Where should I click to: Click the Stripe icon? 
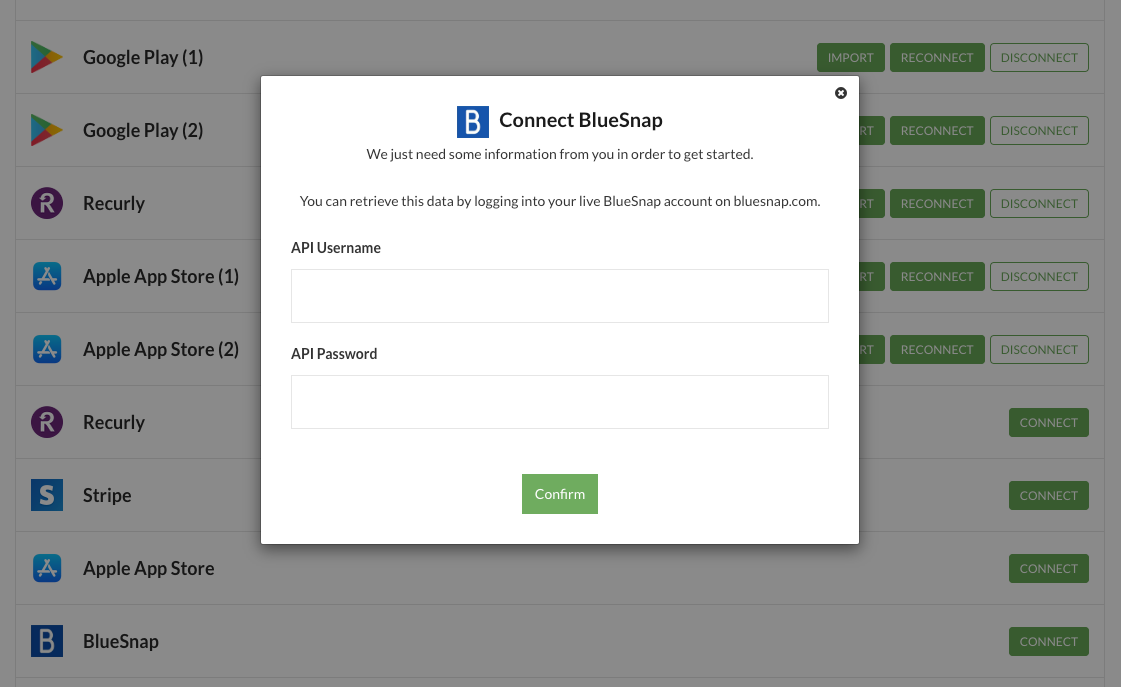click(46, 495)
